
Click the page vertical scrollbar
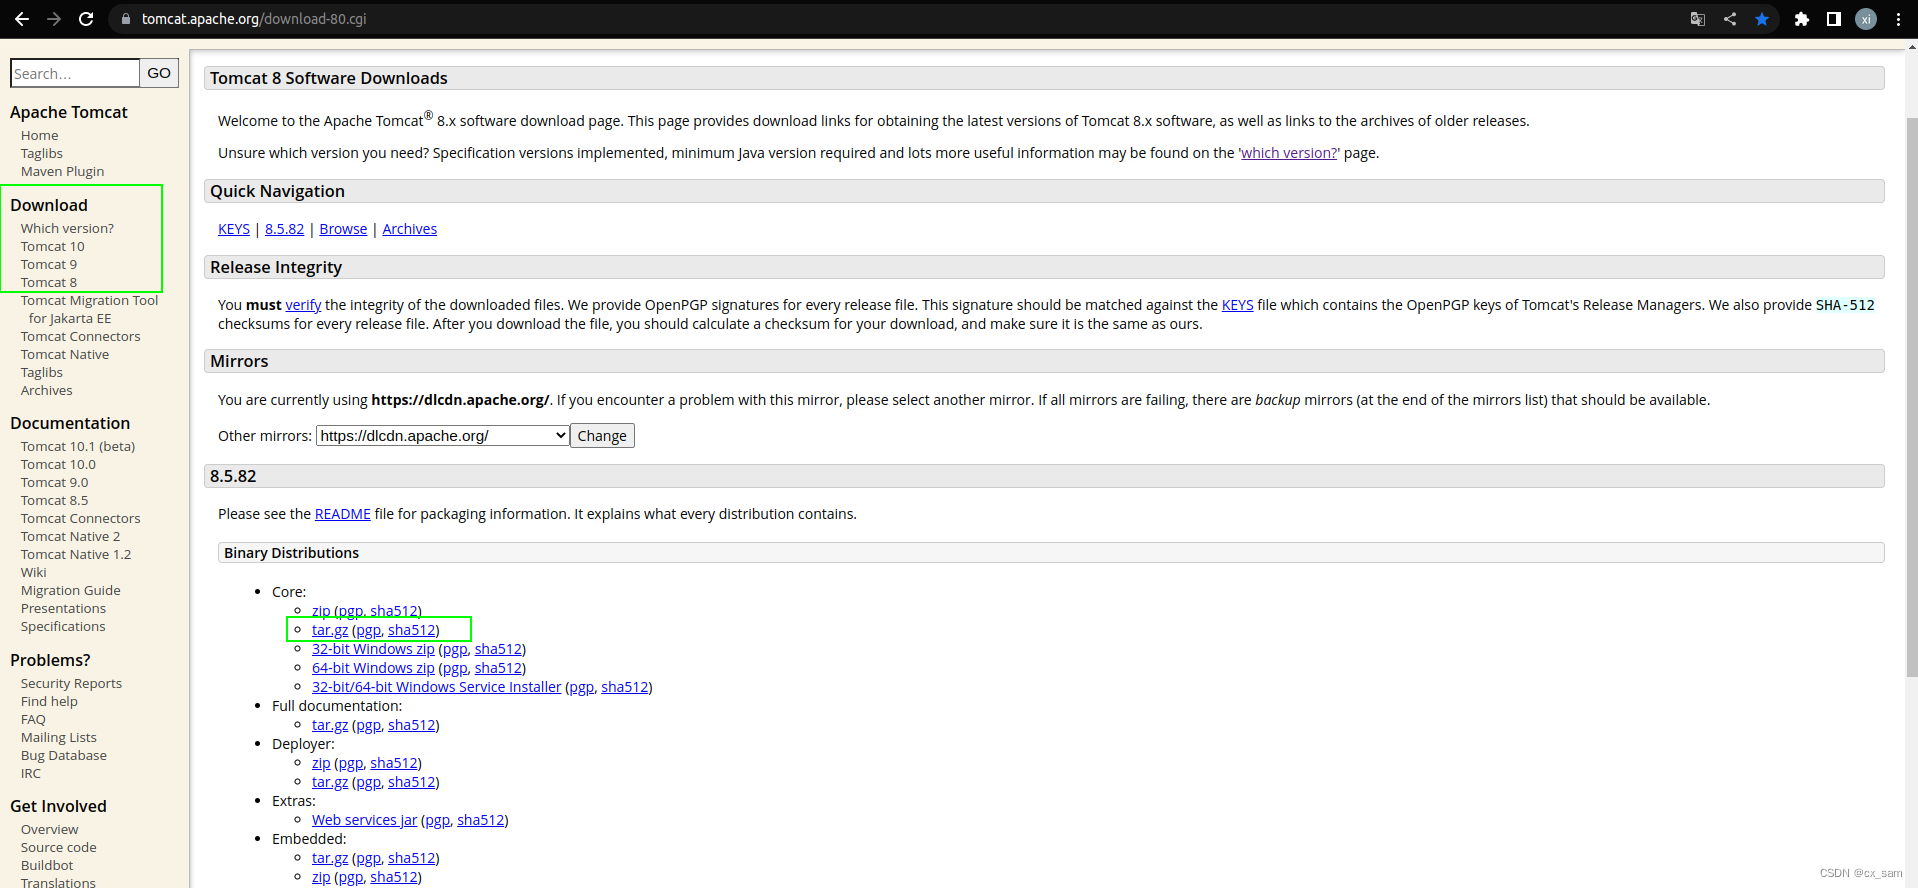point(1911,397)
